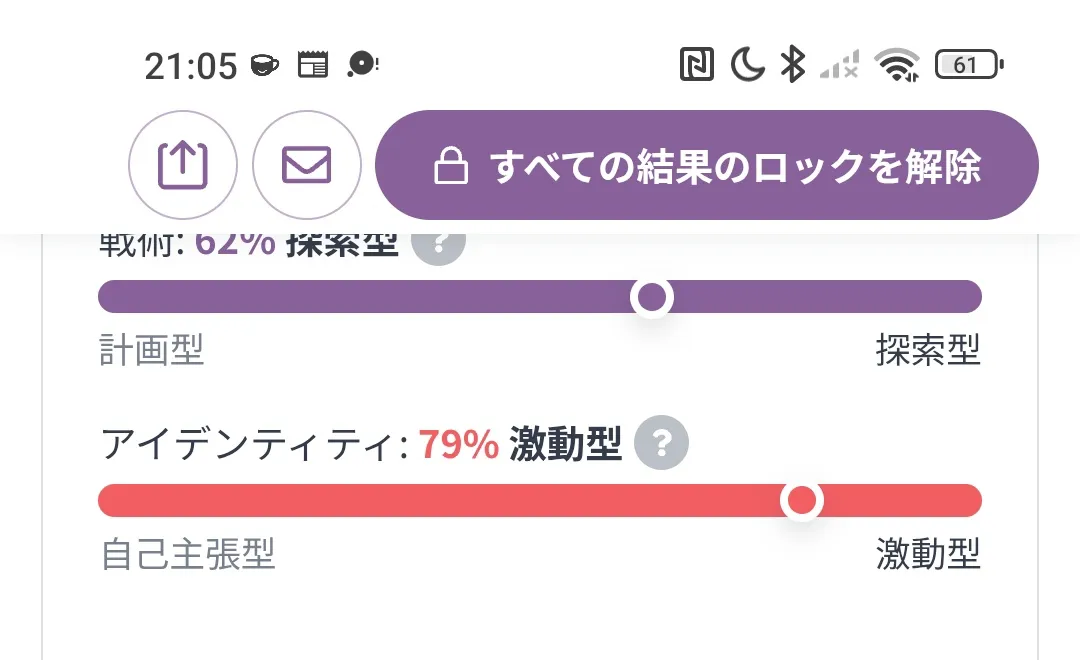
Task: Tap the 自己主張型 label
Action: [188, 553]
